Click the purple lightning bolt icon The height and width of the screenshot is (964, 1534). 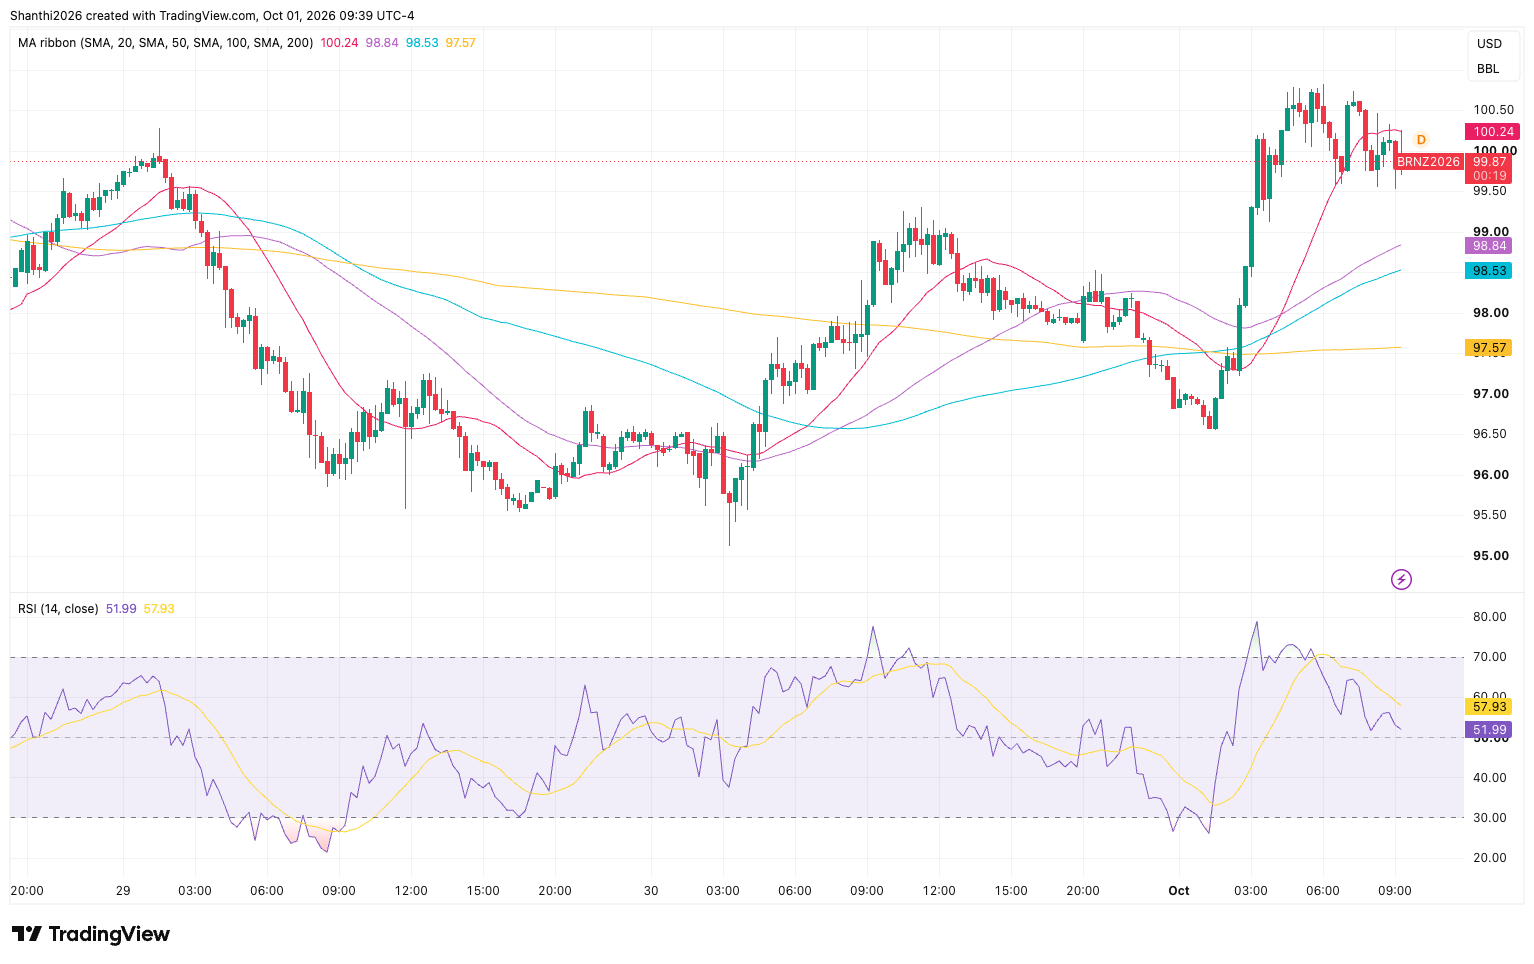pos(1401,579)
